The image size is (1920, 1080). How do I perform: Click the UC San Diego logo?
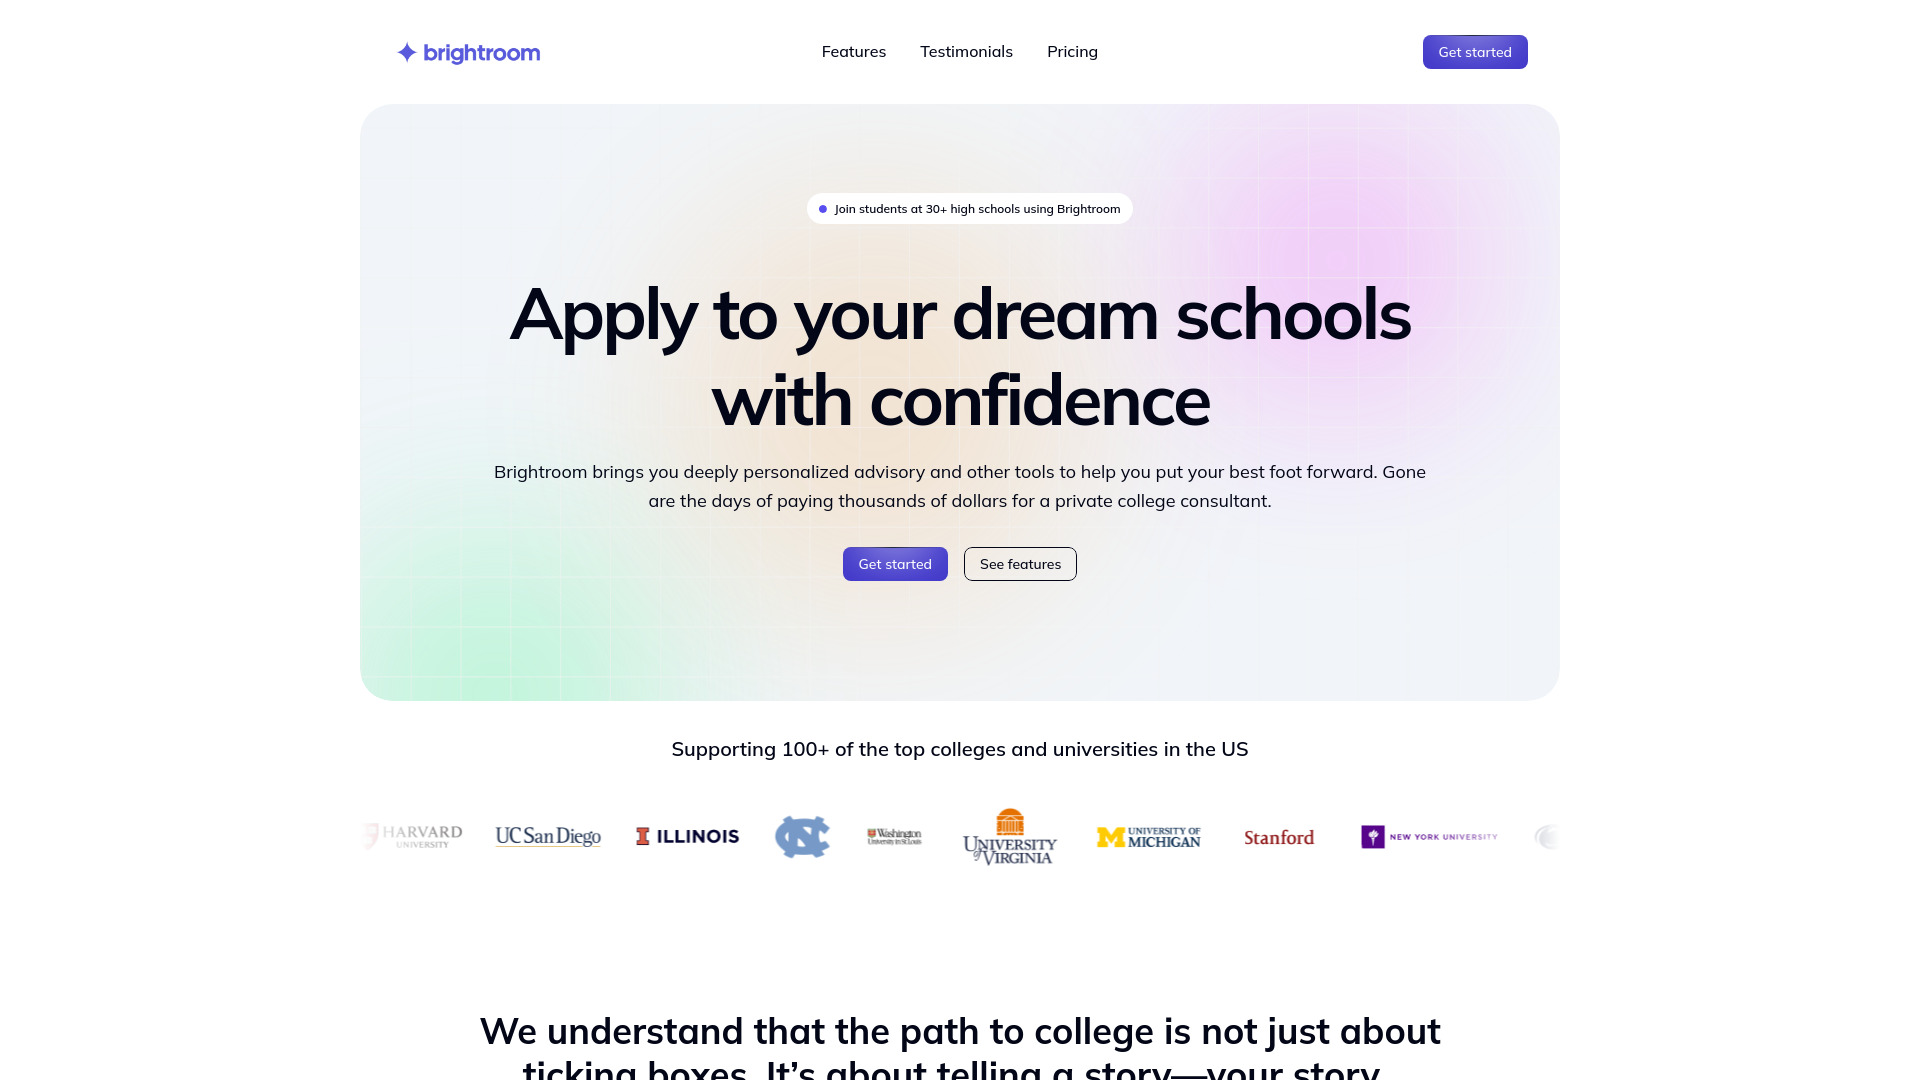547,836
